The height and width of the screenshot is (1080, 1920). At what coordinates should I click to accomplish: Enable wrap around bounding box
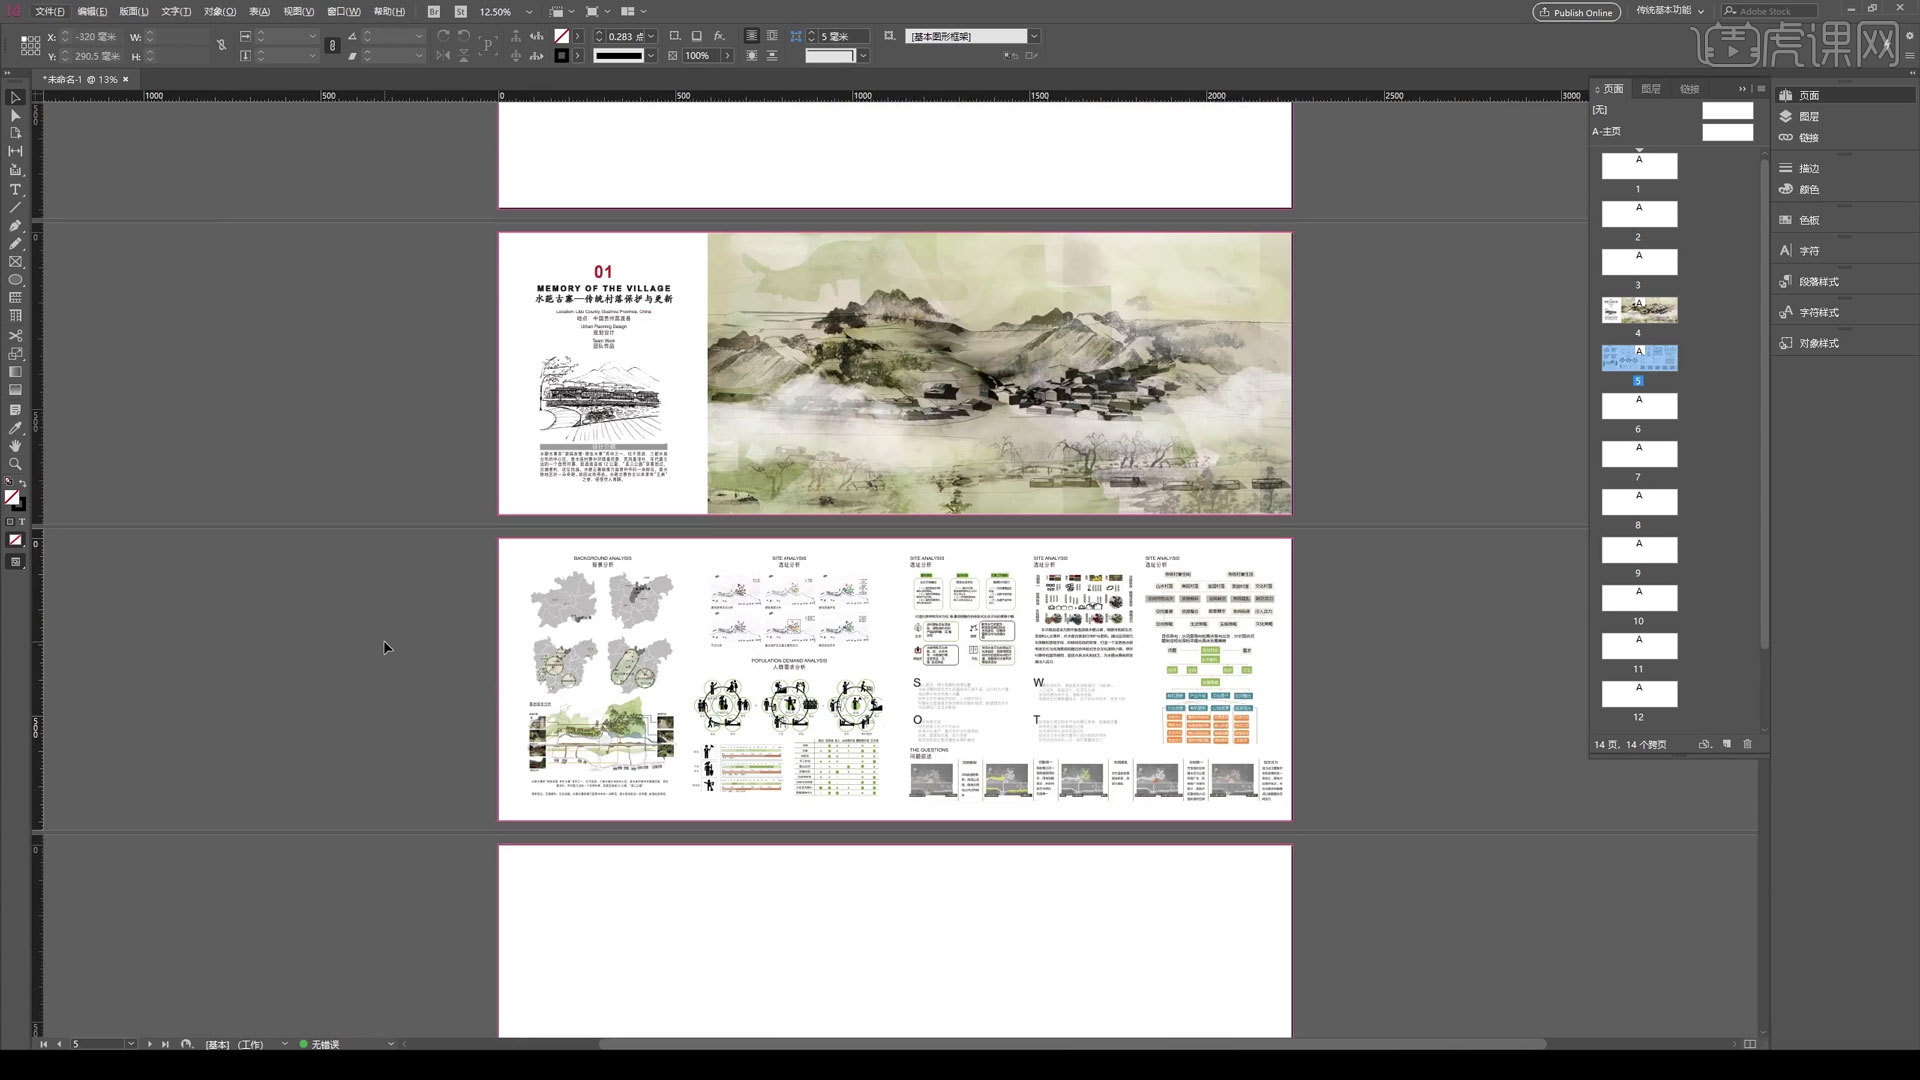click(x=771, y=36)
